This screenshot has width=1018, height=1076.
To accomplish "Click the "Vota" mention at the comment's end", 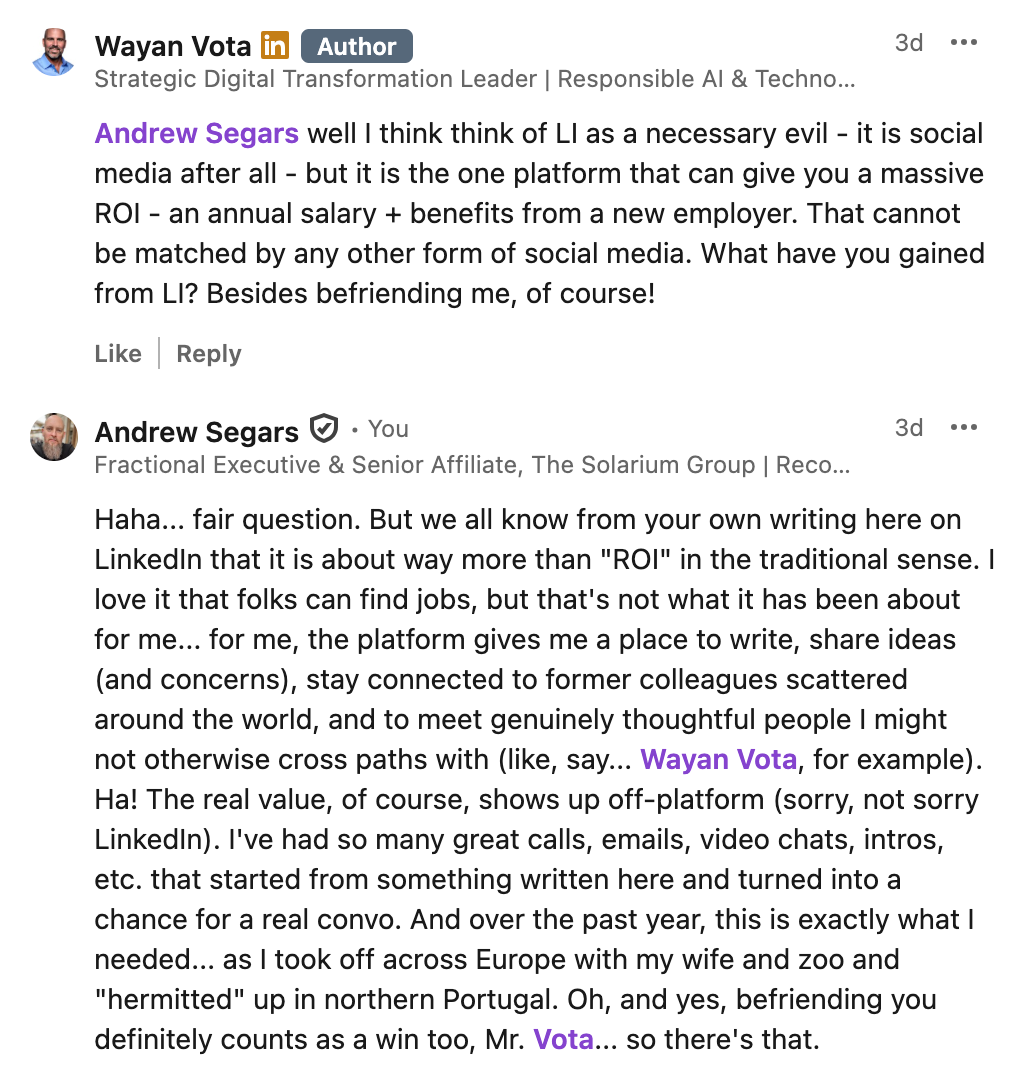I will click(x=564, y=1039).
